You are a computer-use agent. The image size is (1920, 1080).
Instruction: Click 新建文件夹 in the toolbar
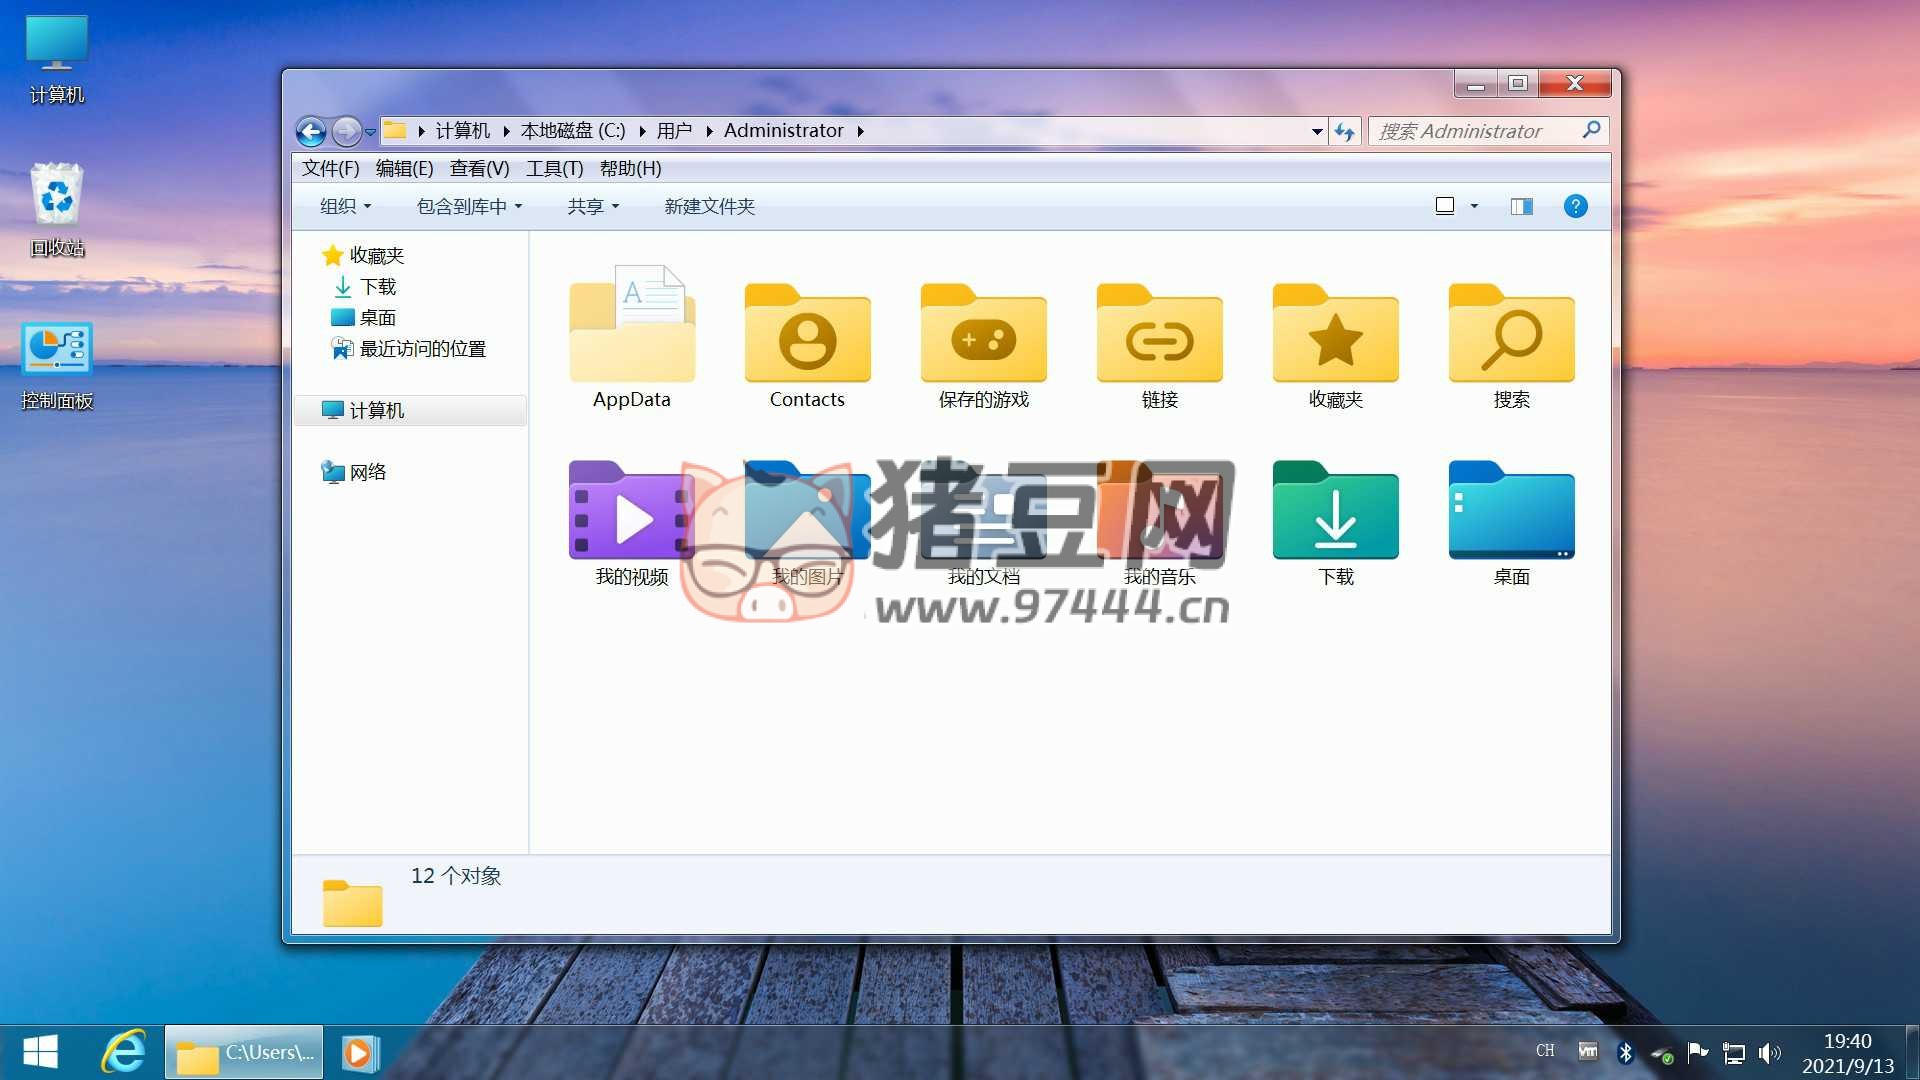pyautogui.click(x=709, y=206)
